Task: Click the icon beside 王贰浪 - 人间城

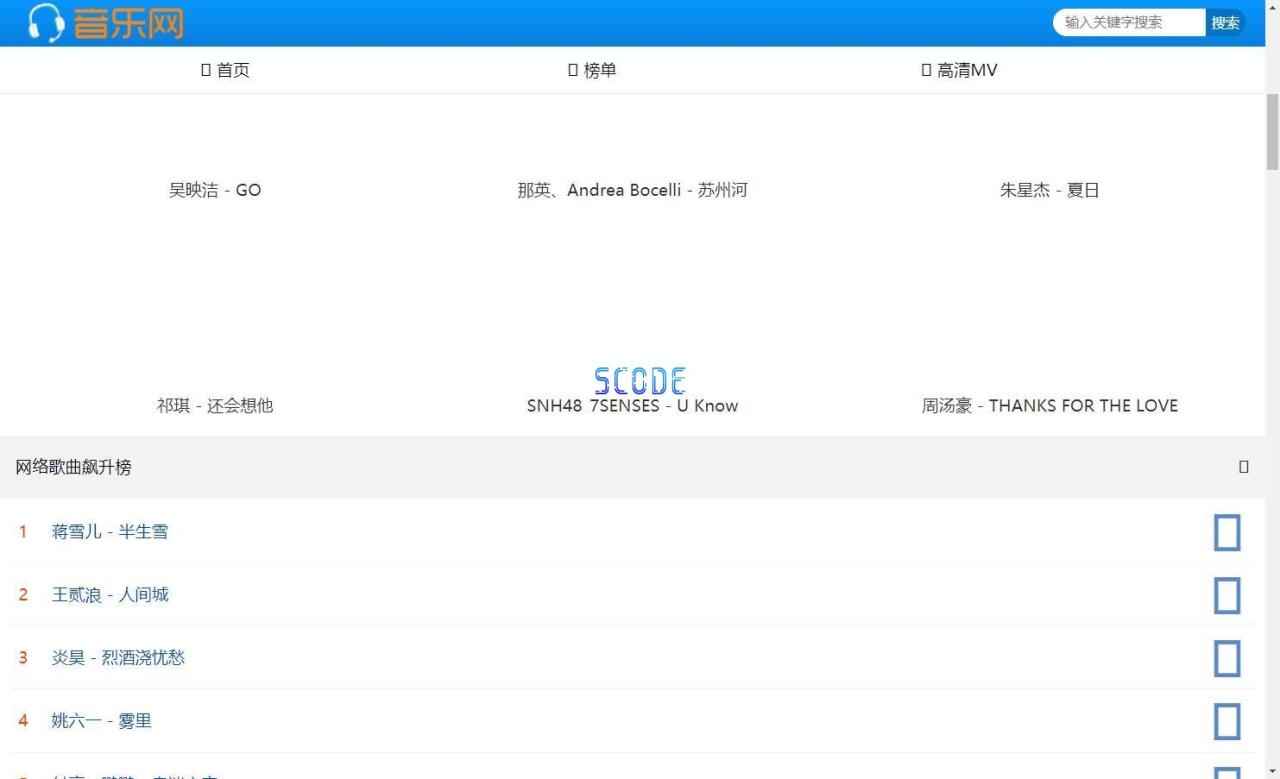Action: [1227, 595]
